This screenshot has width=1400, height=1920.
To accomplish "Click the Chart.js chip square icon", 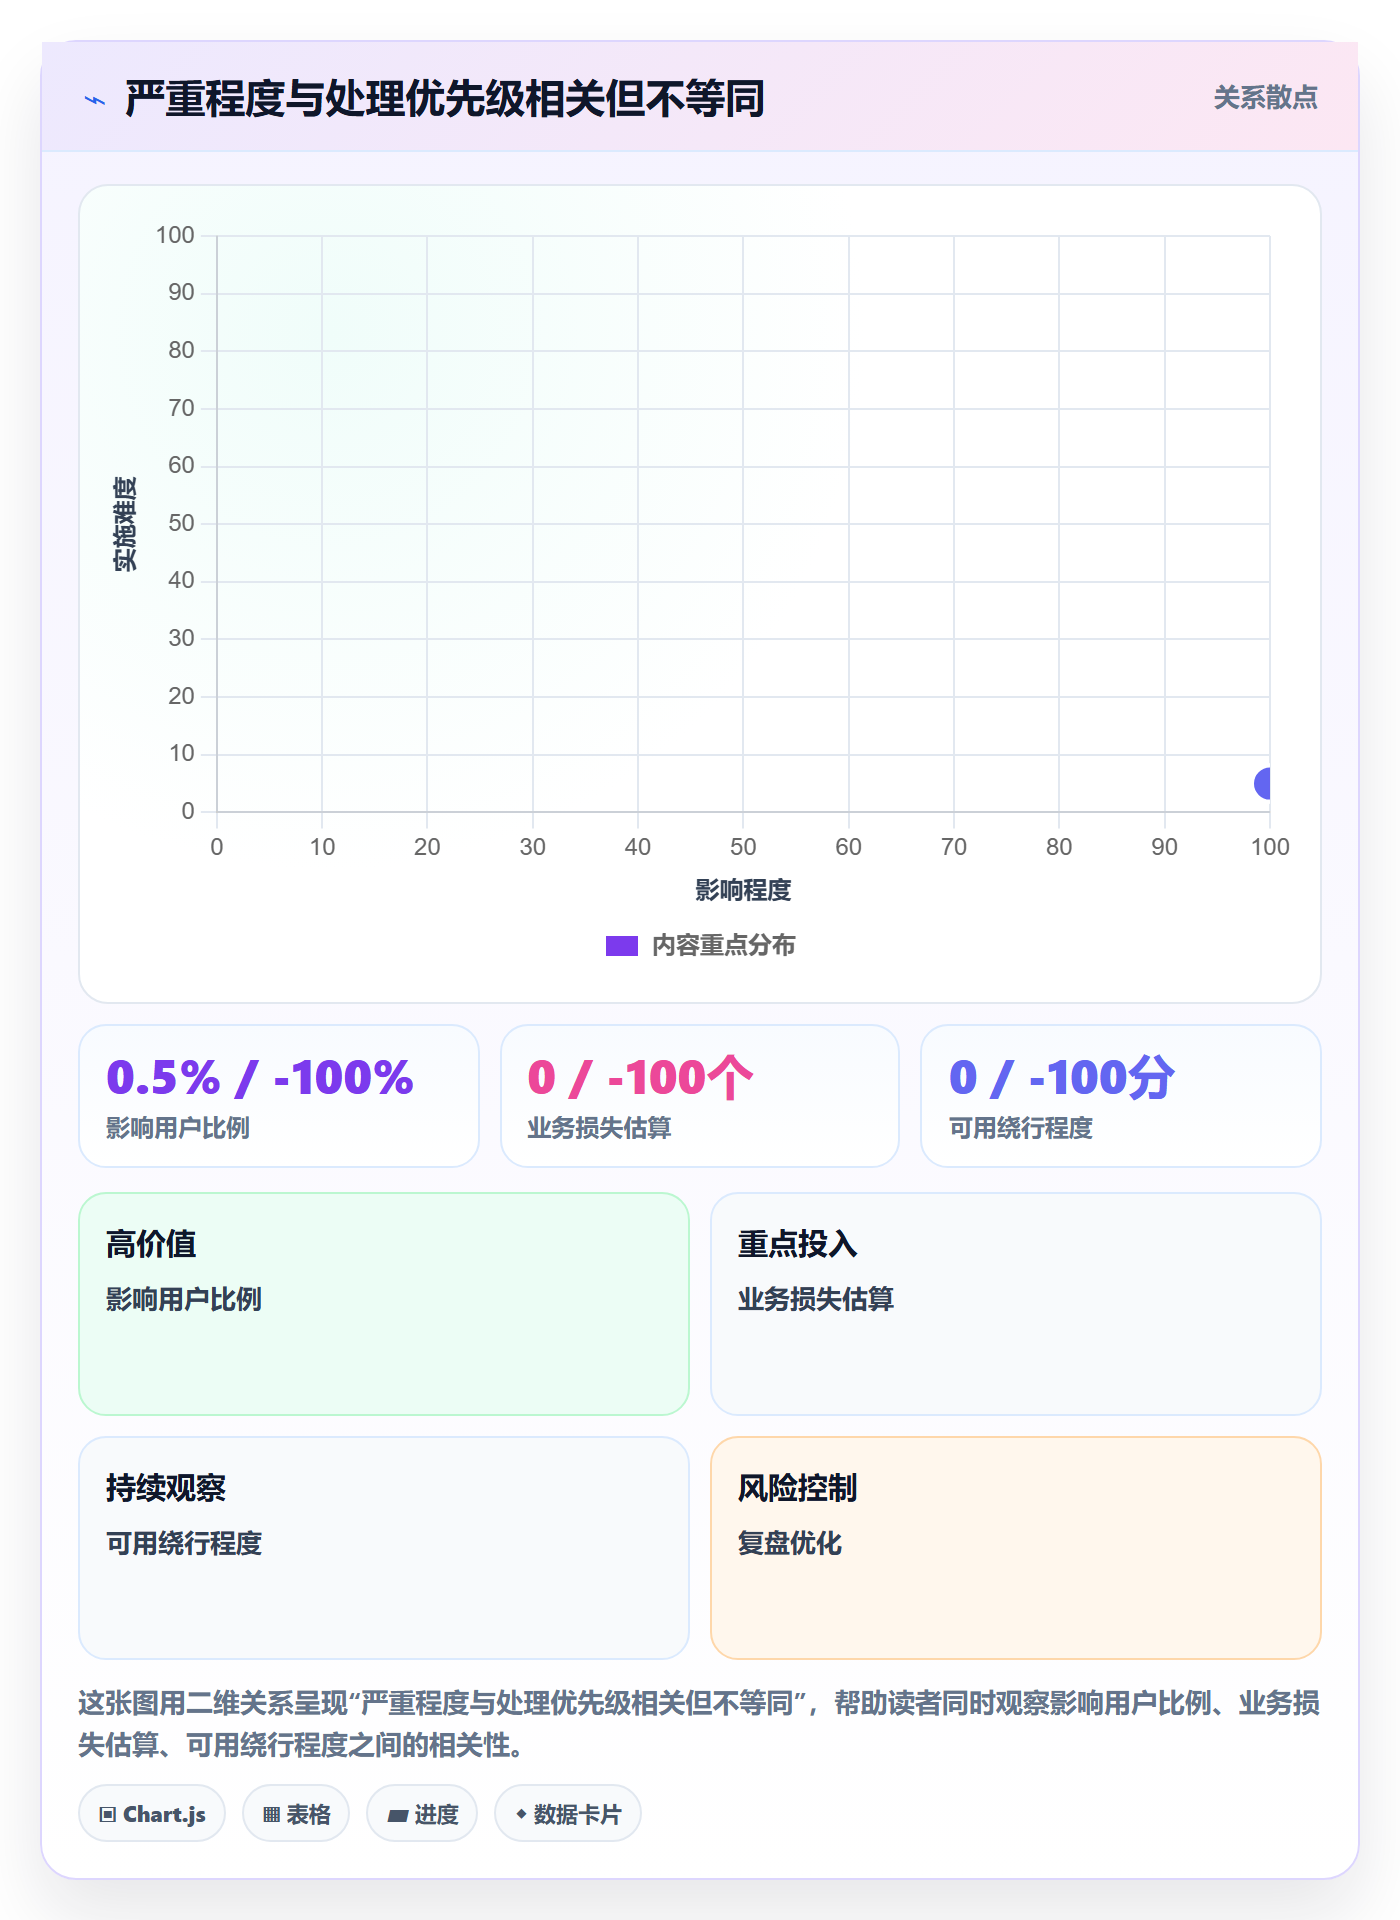I will coord(108,1814).
